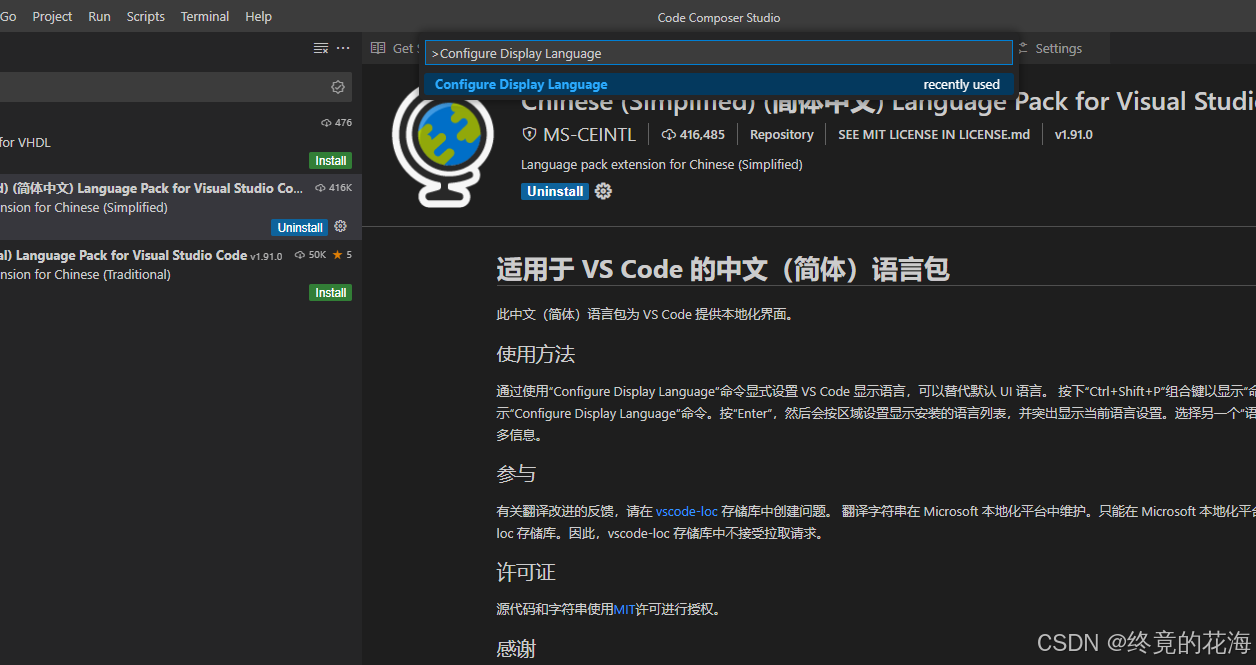
Task: Click the 50K download count text
Action: 317,255
